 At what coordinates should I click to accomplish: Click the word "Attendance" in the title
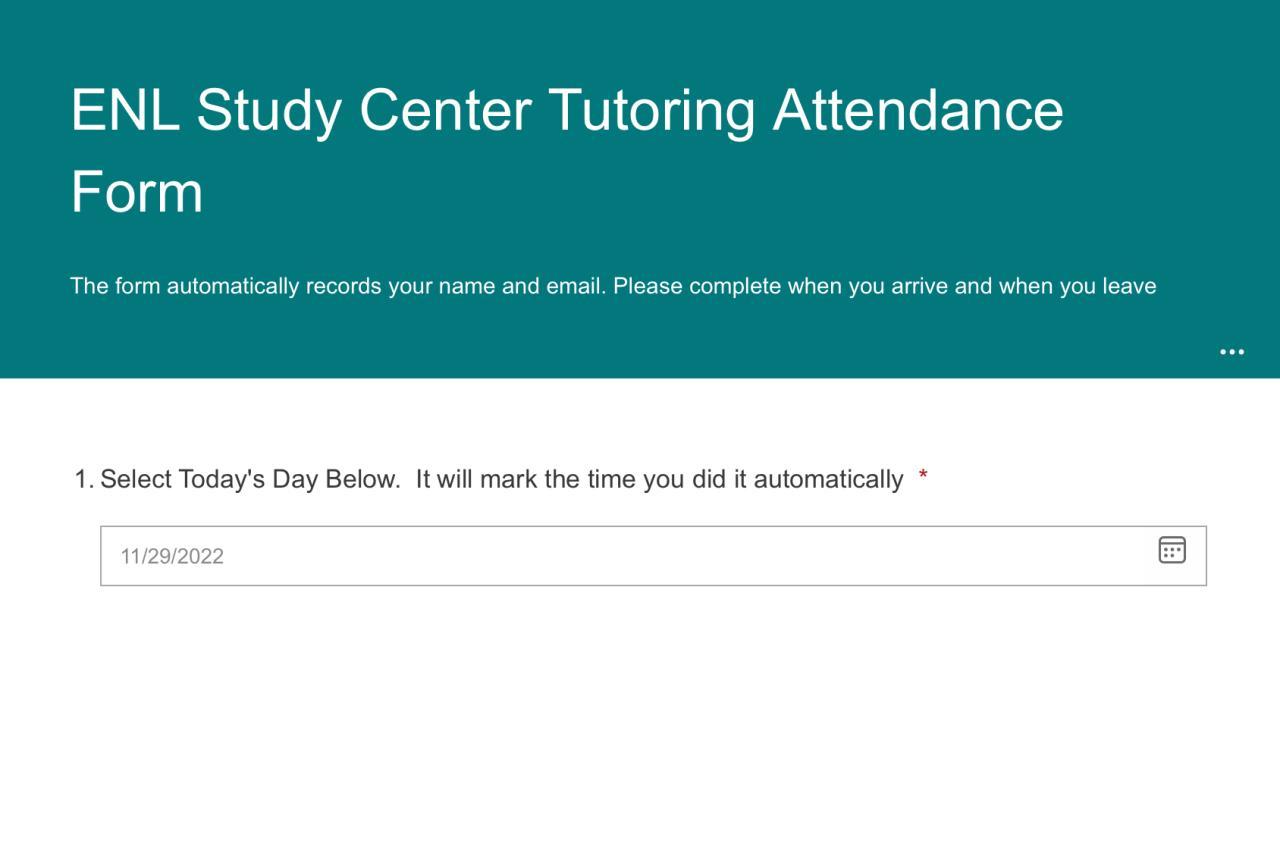pos(917,110)
